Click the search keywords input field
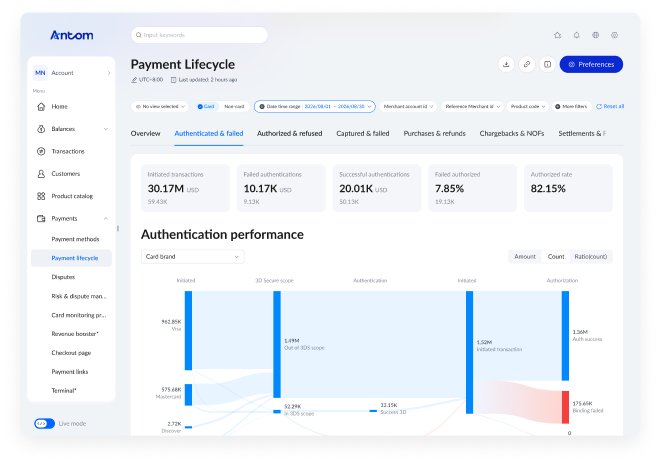The height and width of the screenshot is (464, 661). point(199,35)
